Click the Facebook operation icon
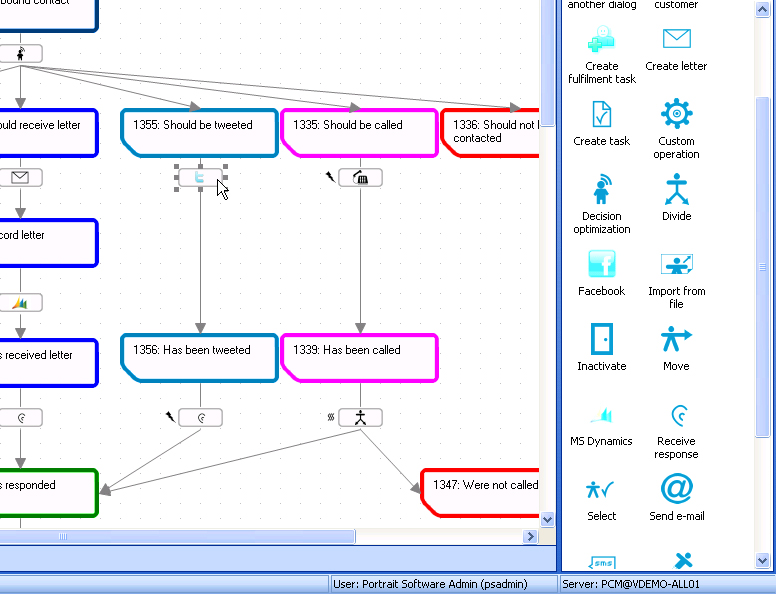 [601, 264]
